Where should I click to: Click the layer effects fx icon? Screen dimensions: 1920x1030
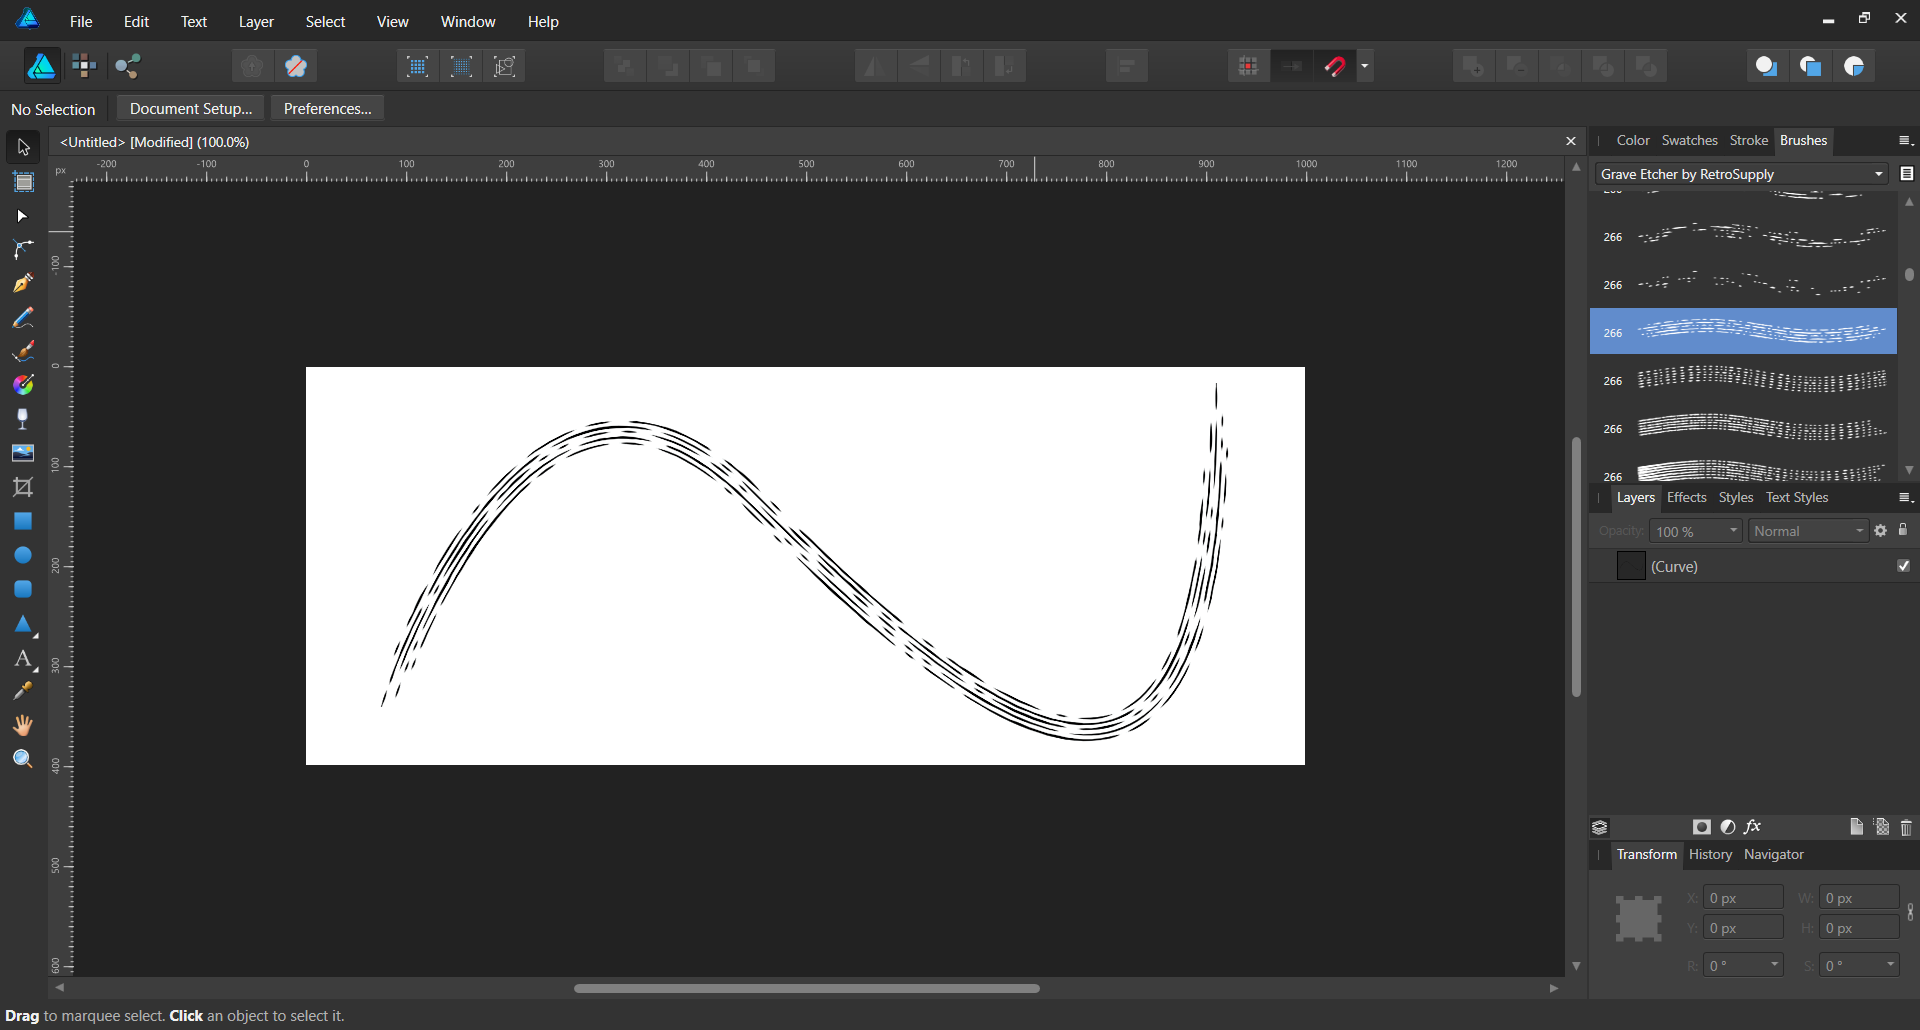pos(1753,827)
